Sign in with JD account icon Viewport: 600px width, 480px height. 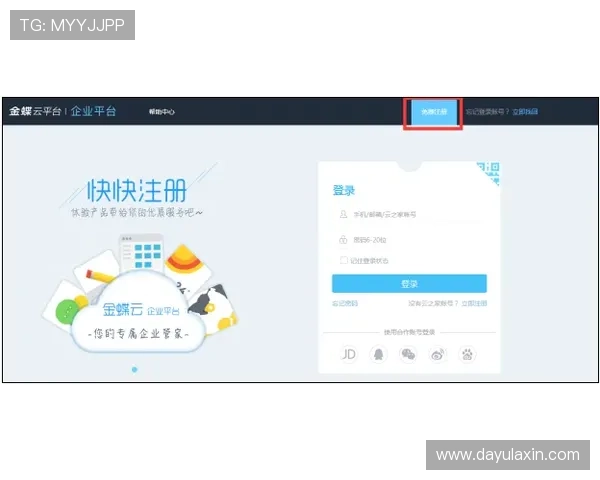pos(348,354)
